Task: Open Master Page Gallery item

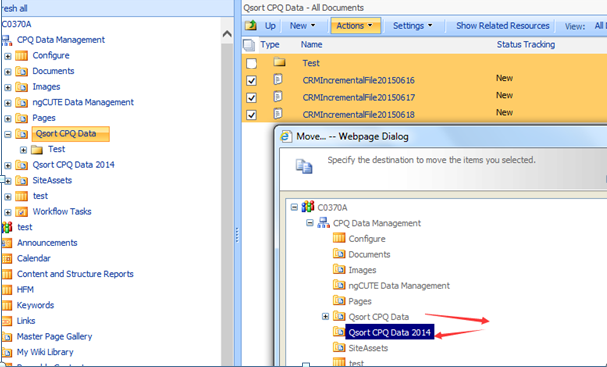Action: click(55, 336)
